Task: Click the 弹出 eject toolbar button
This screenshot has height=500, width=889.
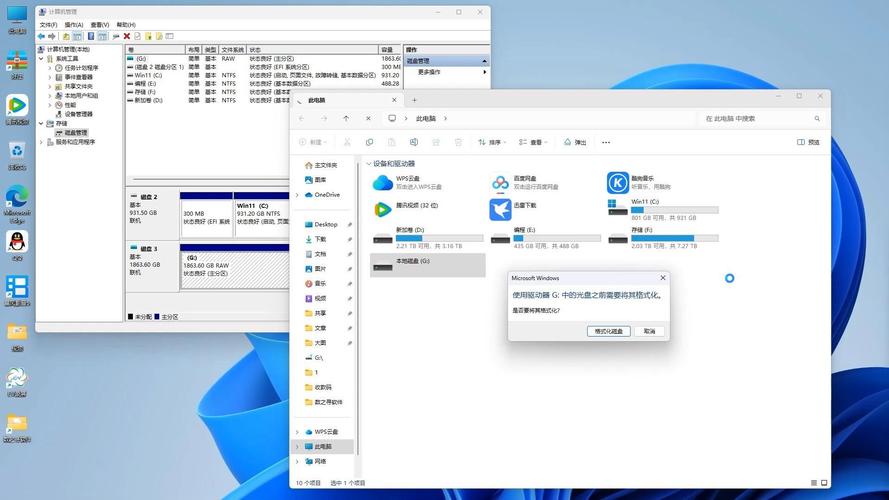Action: pyautogui.click(x=575, y=143)
